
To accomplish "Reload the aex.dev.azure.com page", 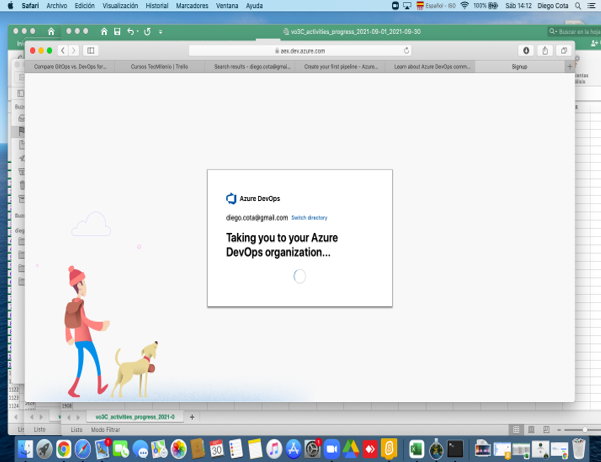I will (x=406, y=51).
